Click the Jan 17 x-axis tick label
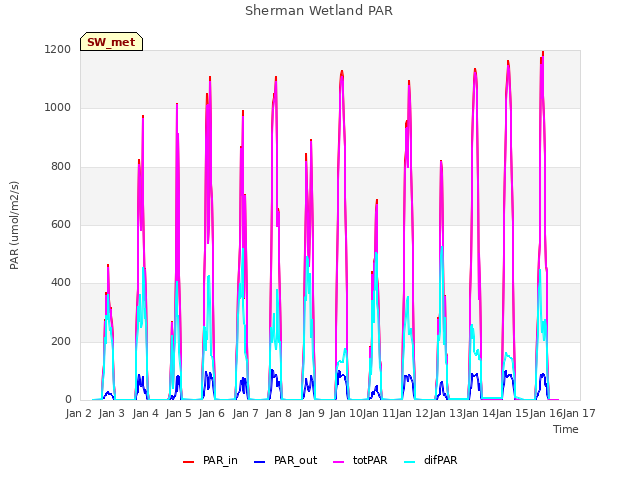Screen dimensions: 640x480 579,413
